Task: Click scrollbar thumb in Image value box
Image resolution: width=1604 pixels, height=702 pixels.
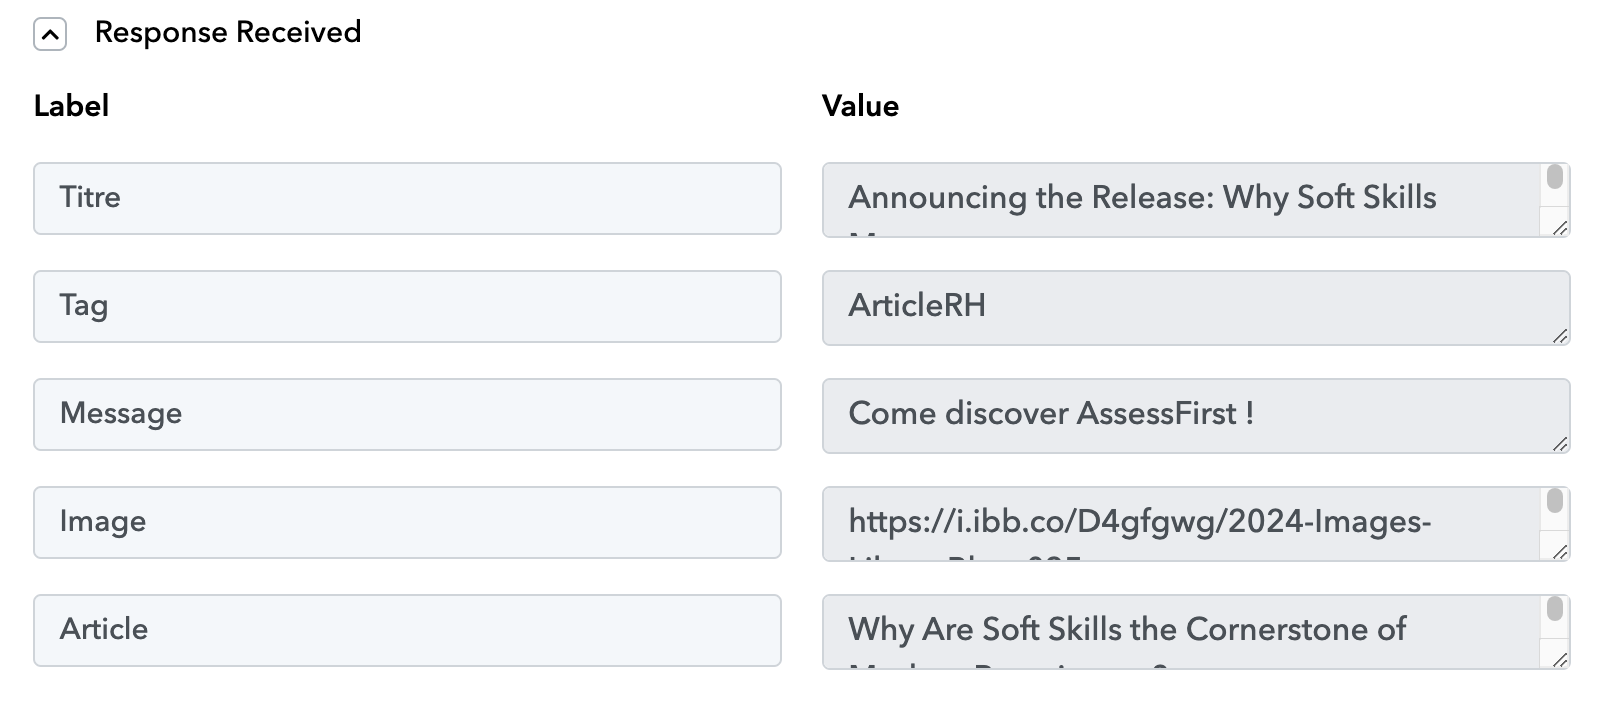Action: click(1554, 501)
